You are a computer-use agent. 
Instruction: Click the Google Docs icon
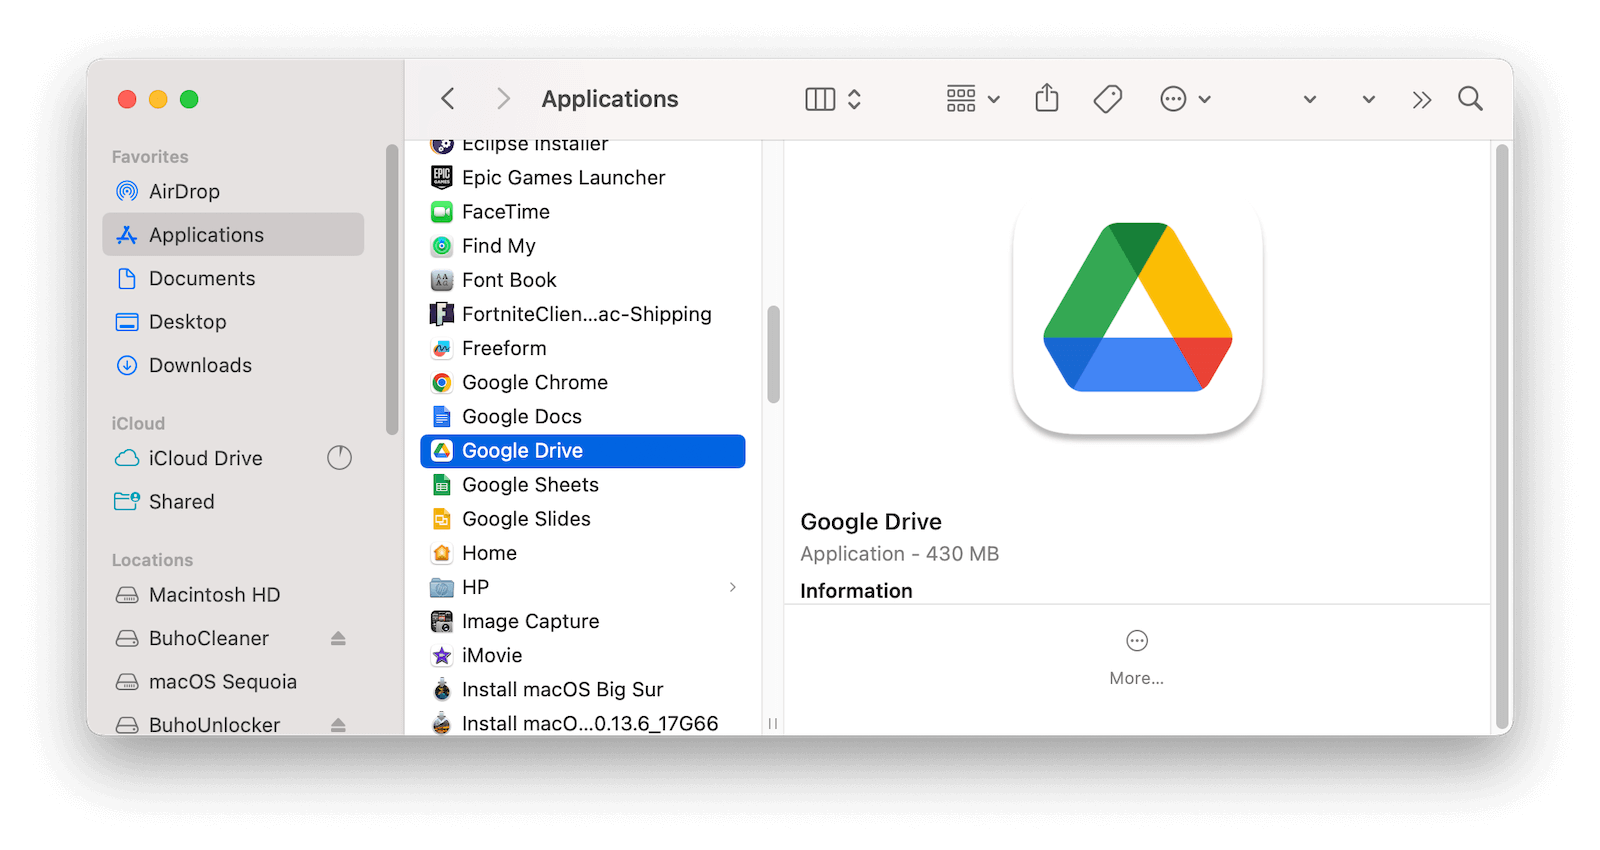442,416
